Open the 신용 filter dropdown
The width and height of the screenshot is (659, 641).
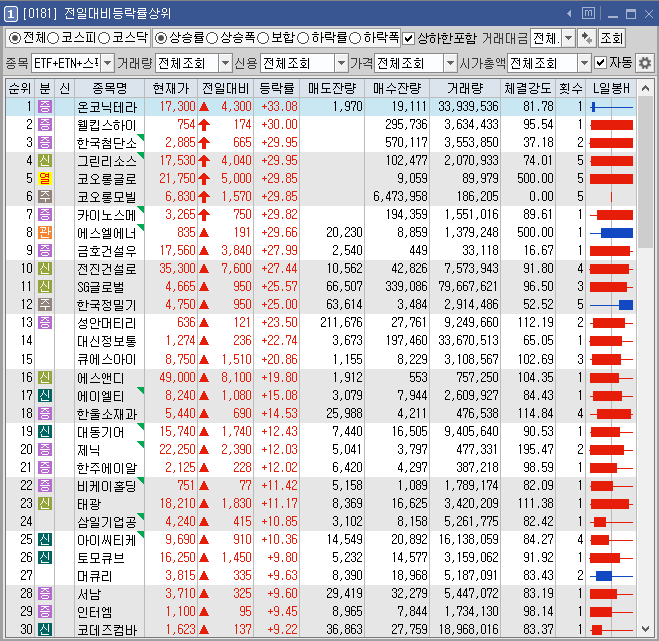341,63
